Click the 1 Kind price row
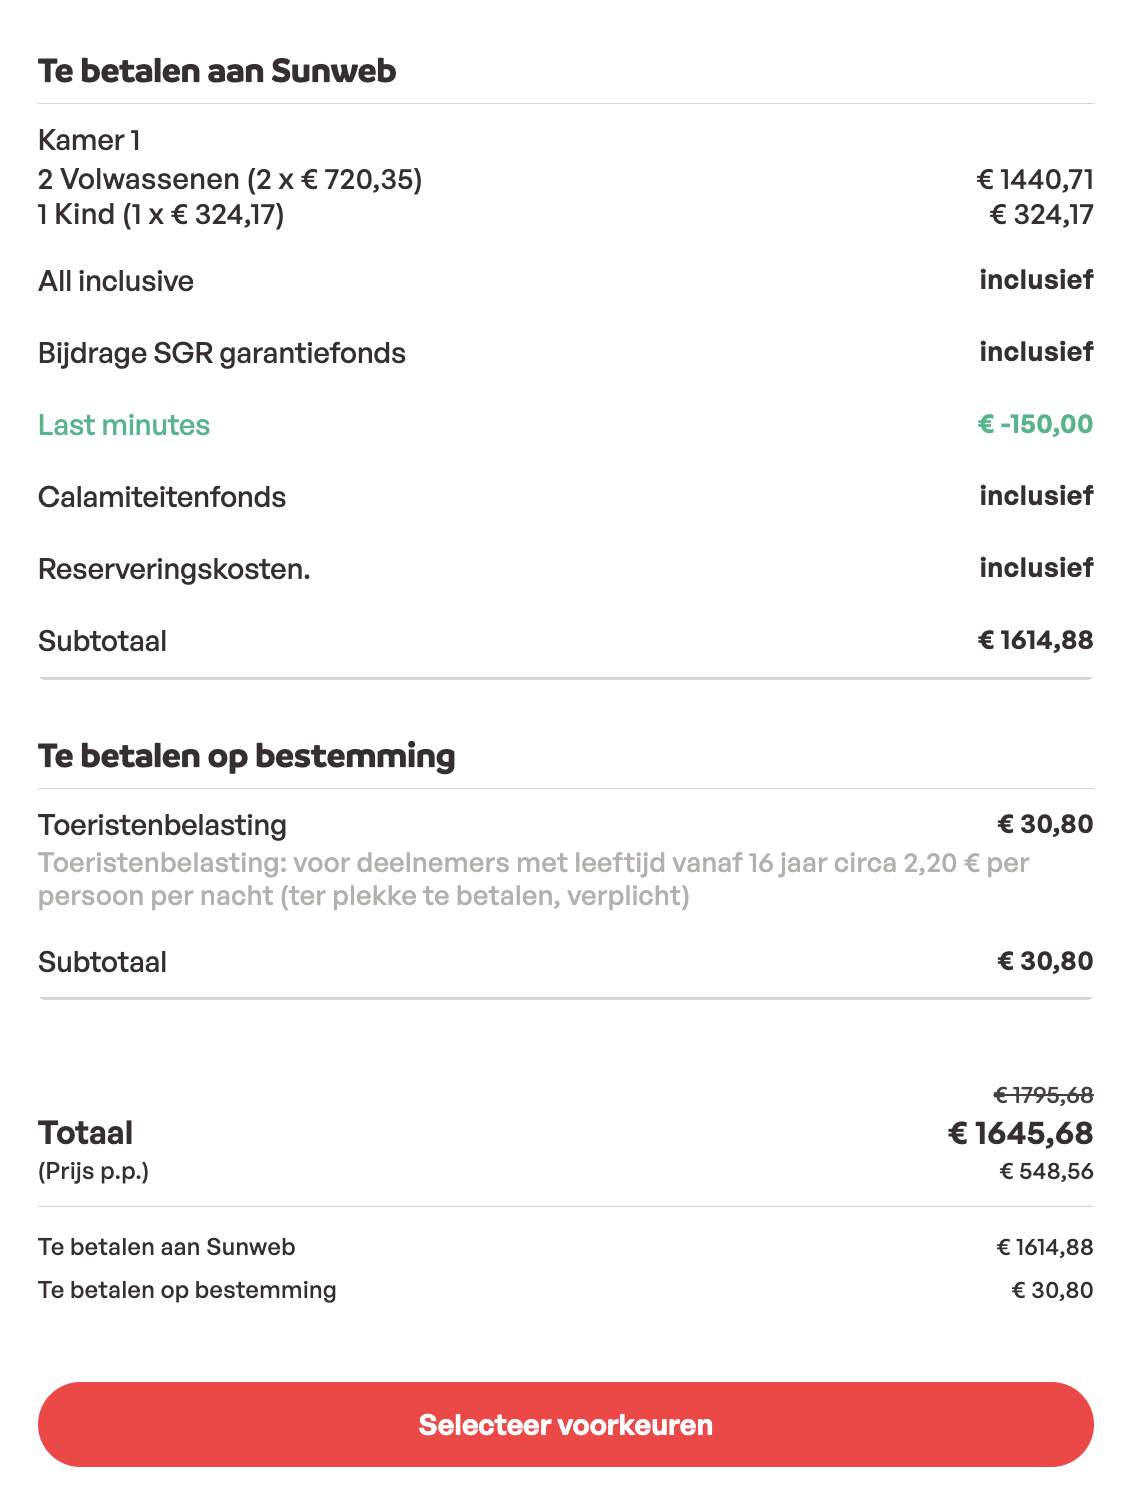This screenshot has height=1492, width=1132. click(566, 214)
